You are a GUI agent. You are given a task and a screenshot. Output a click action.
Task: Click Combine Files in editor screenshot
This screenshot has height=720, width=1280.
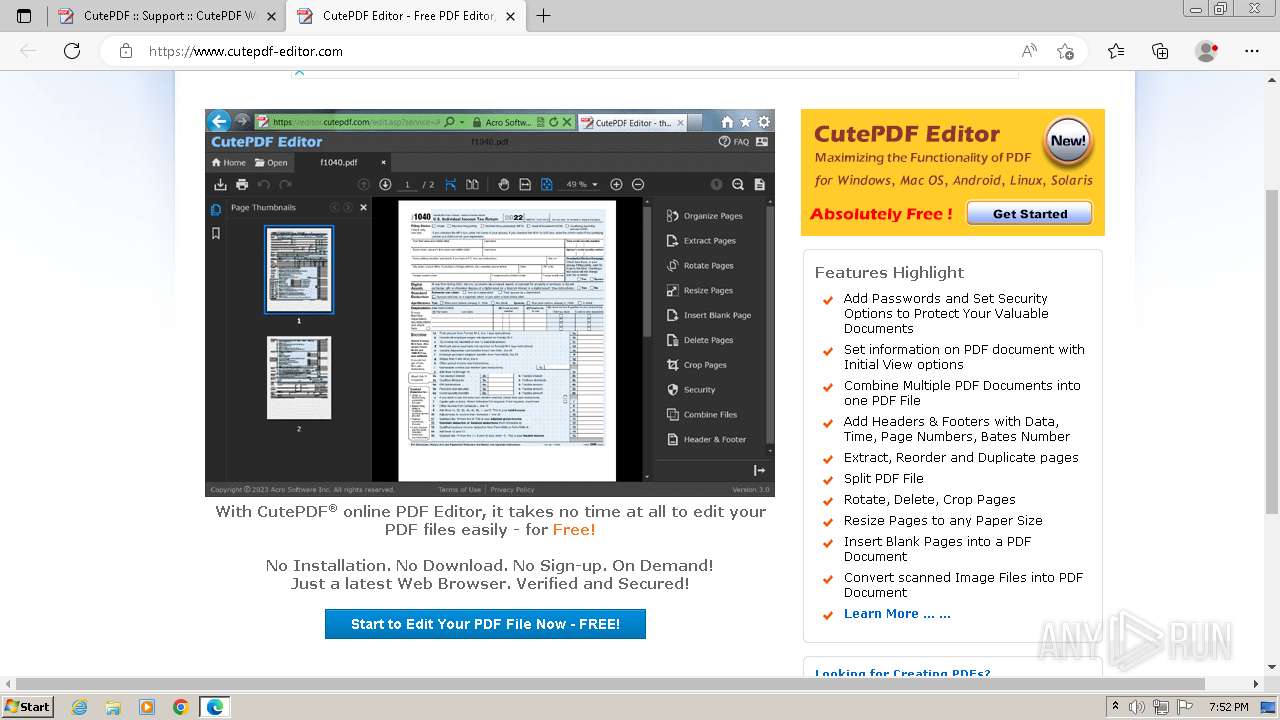(701, 414)
